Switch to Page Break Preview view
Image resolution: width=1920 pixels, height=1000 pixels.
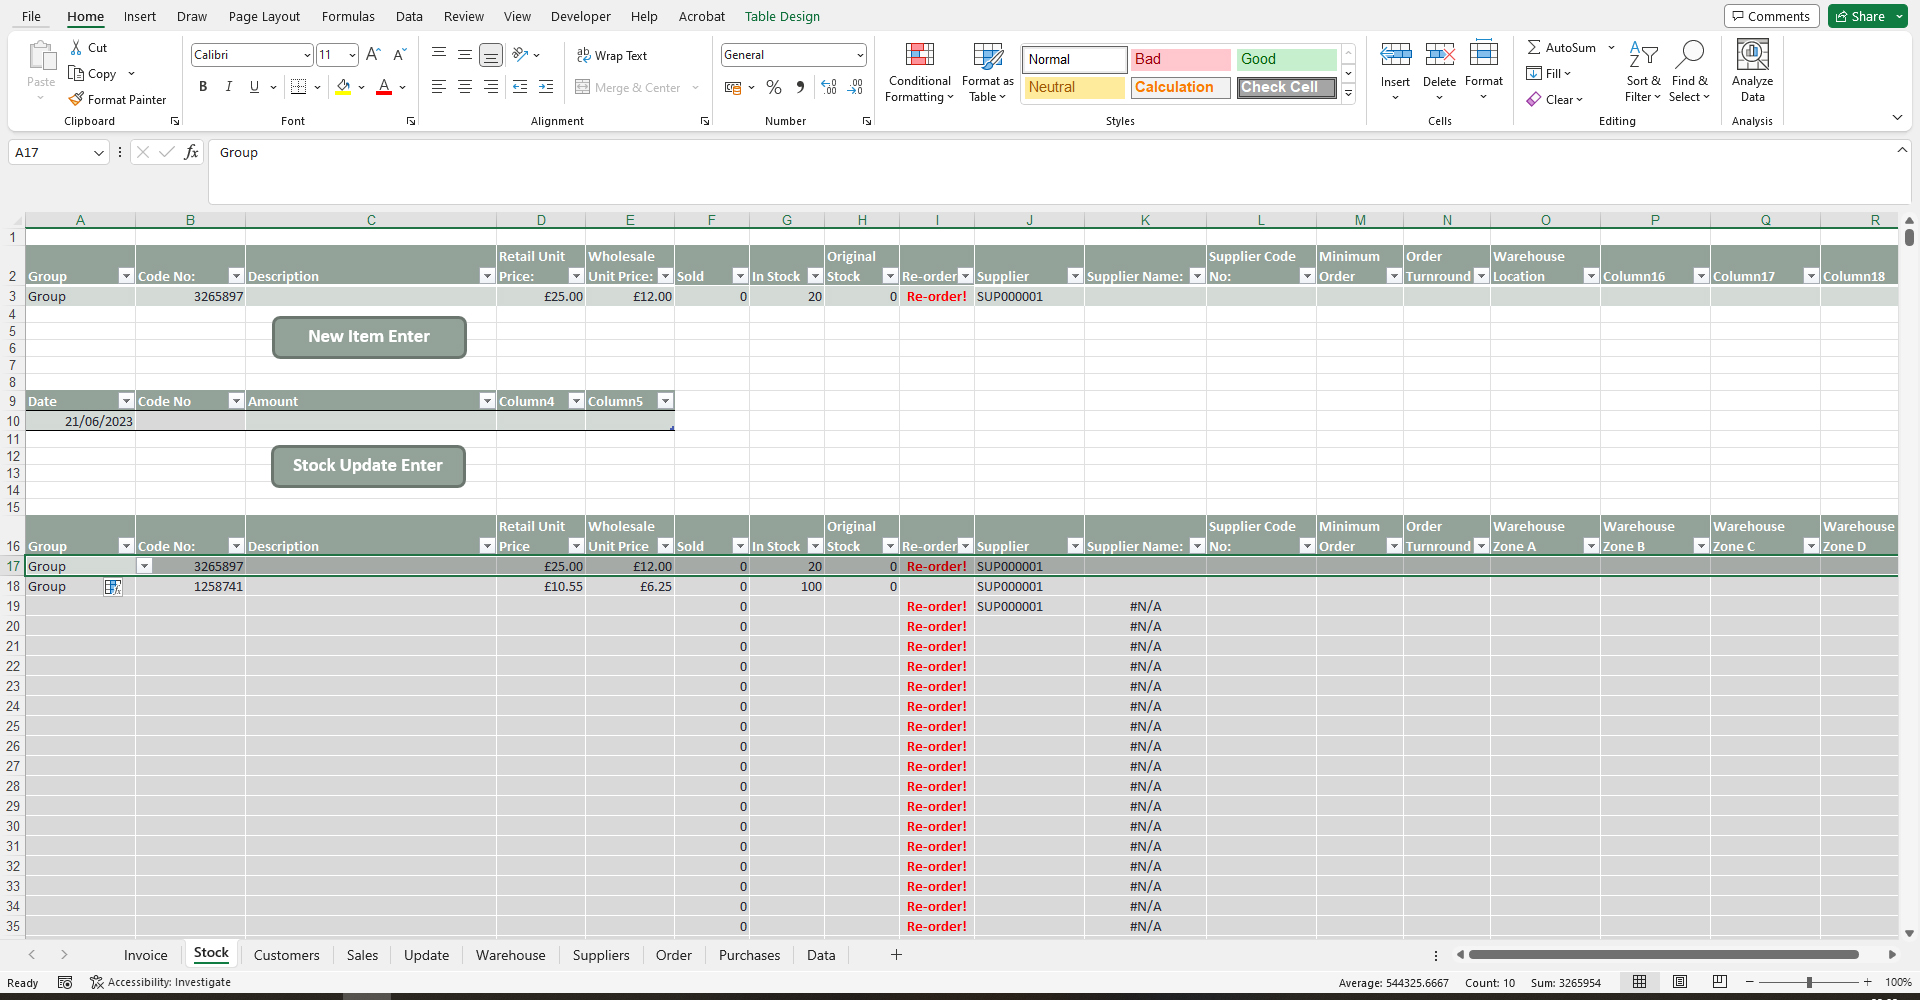1719,982
